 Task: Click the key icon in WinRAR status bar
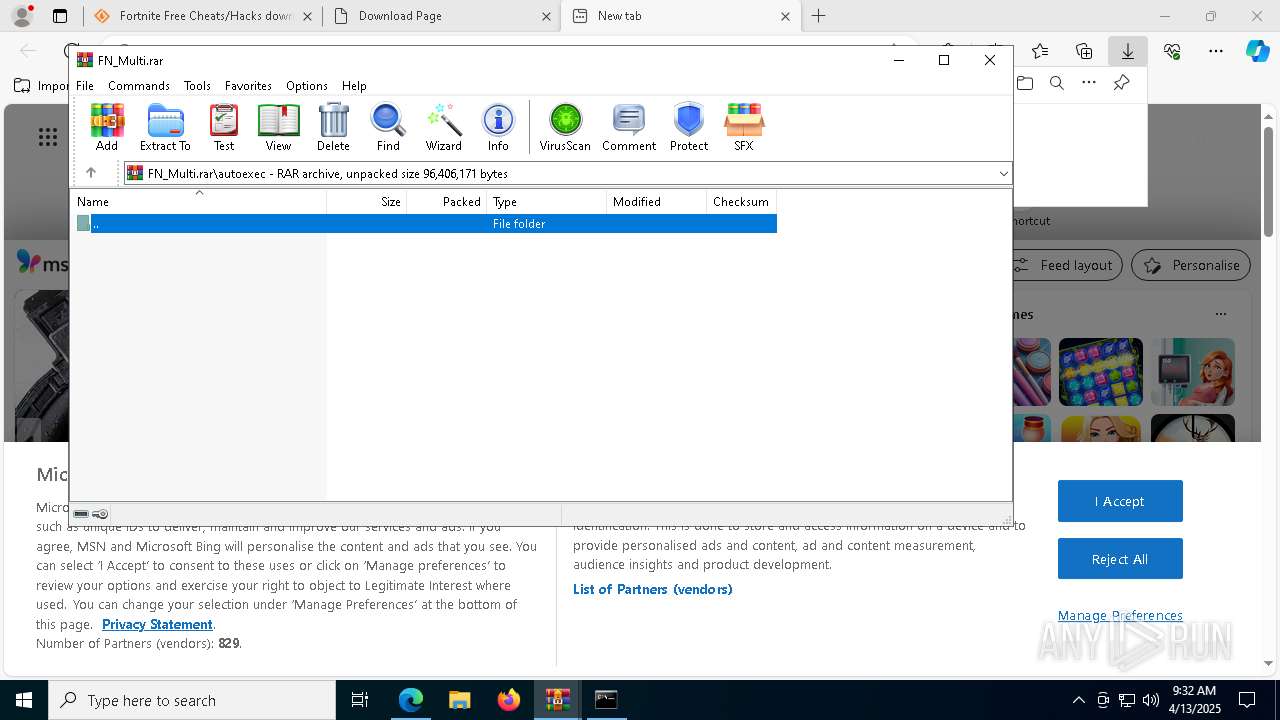[x=100, y=514]
